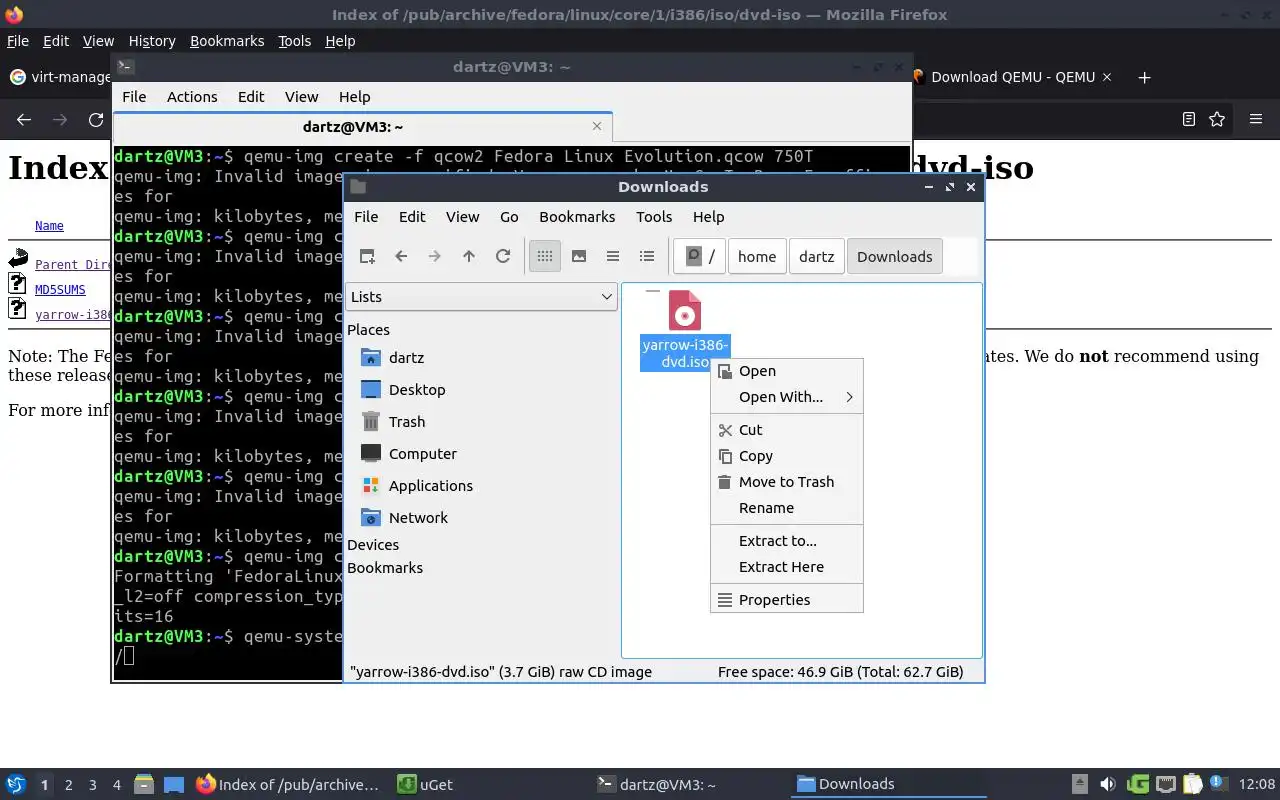
Task: Open Firefox hamburger menu
Action: [x=1256, y=119]
